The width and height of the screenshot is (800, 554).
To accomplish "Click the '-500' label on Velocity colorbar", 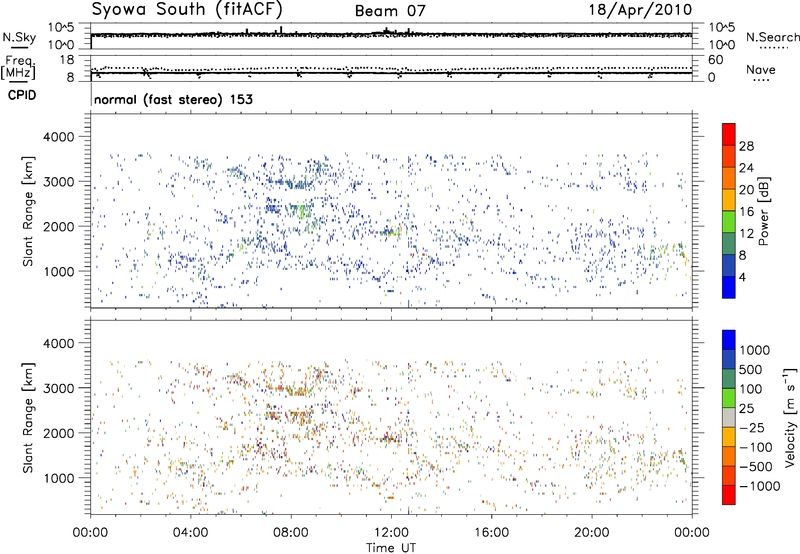I will 756,467.
